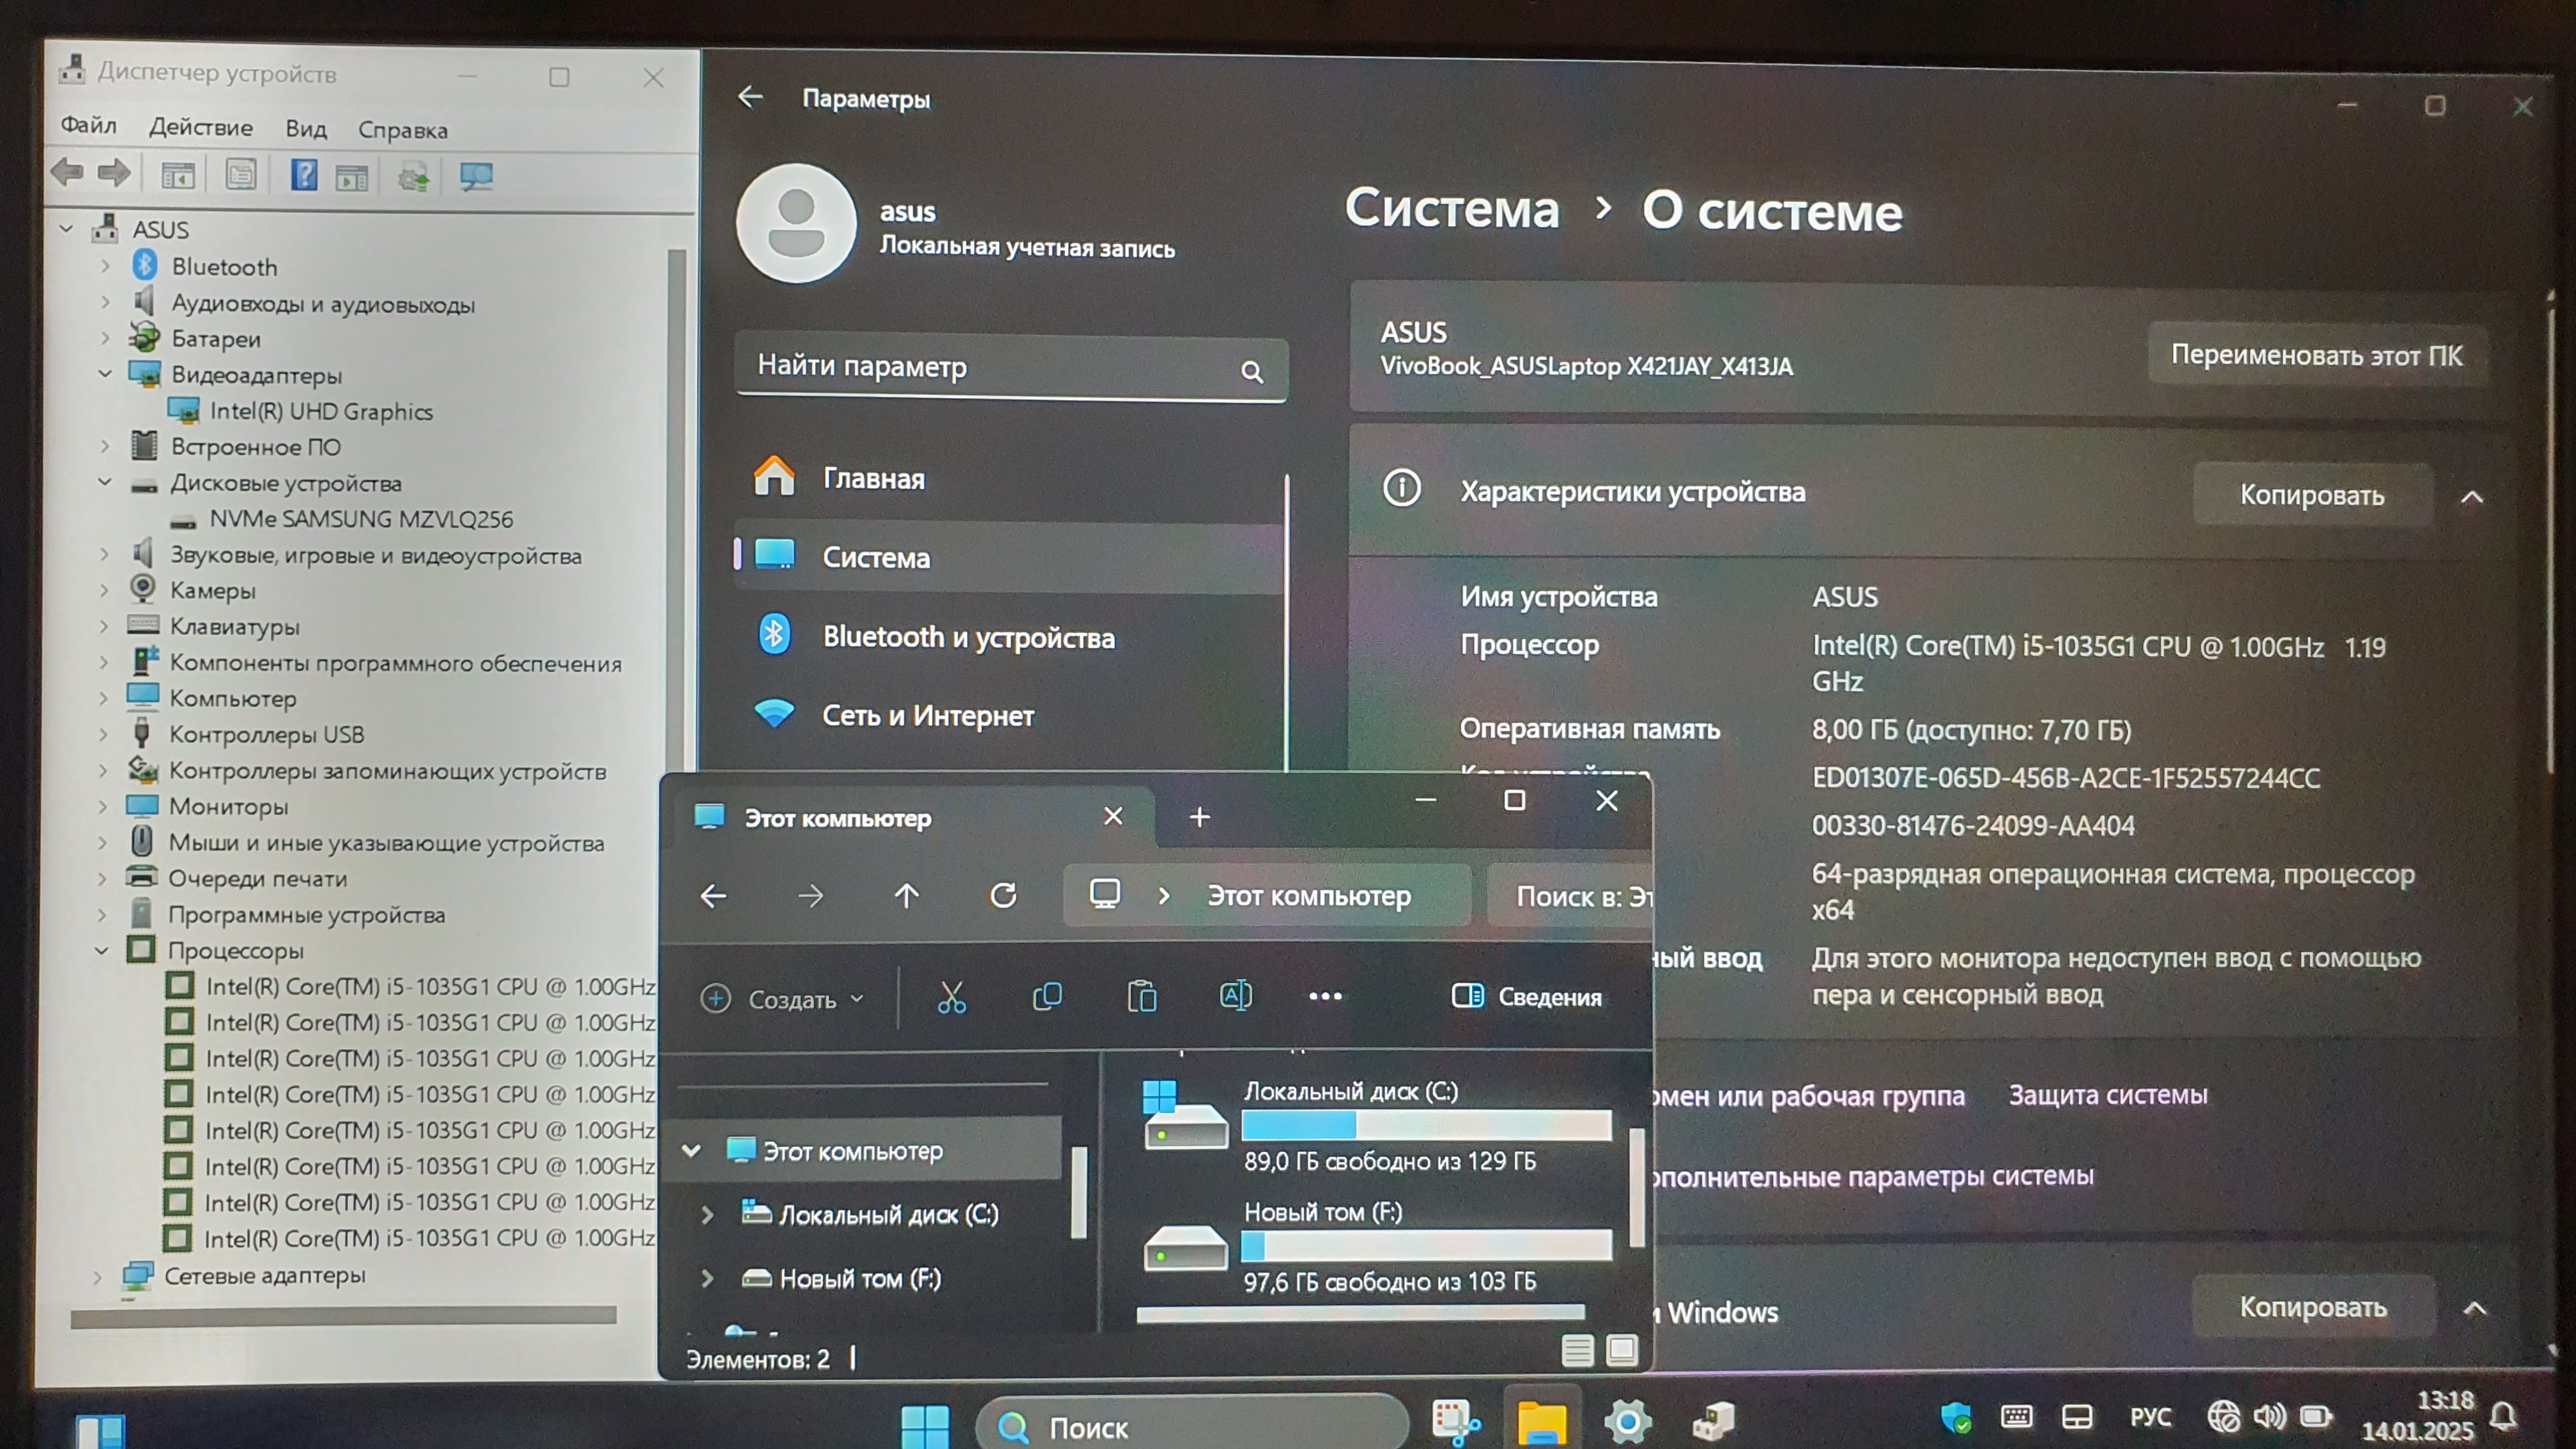Open Settings gear from the taskbar
Image resolution: width=2576 pixels, height=1449 pixels.
click(1627, 1421)
